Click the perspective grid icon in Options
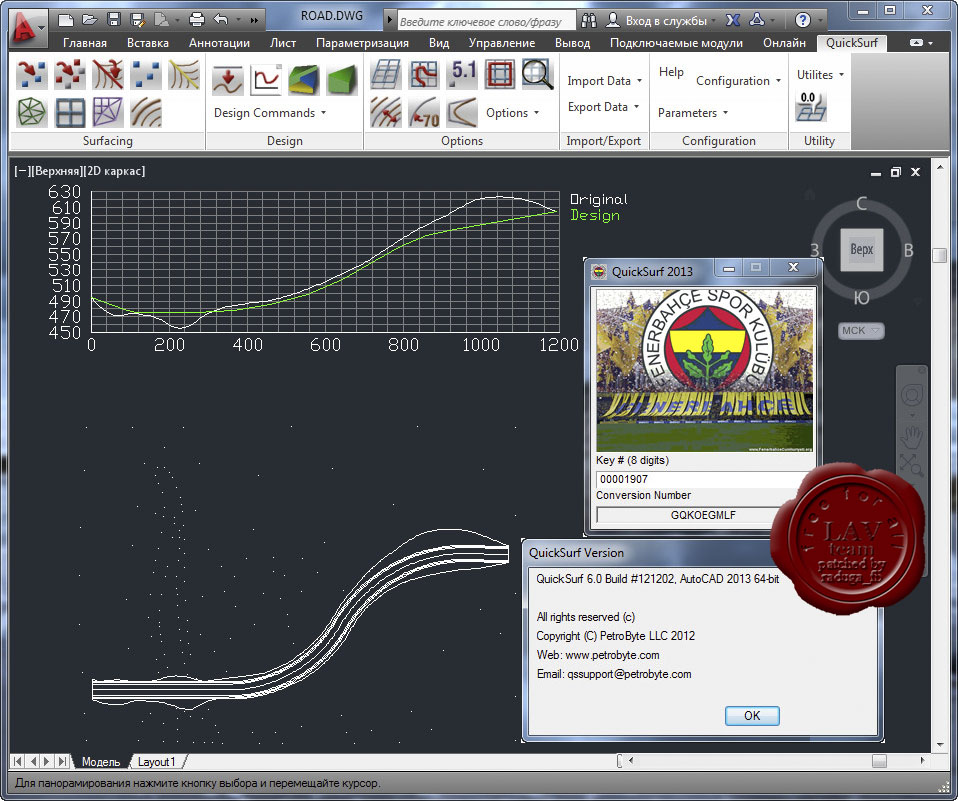 (x=386, y=74)
